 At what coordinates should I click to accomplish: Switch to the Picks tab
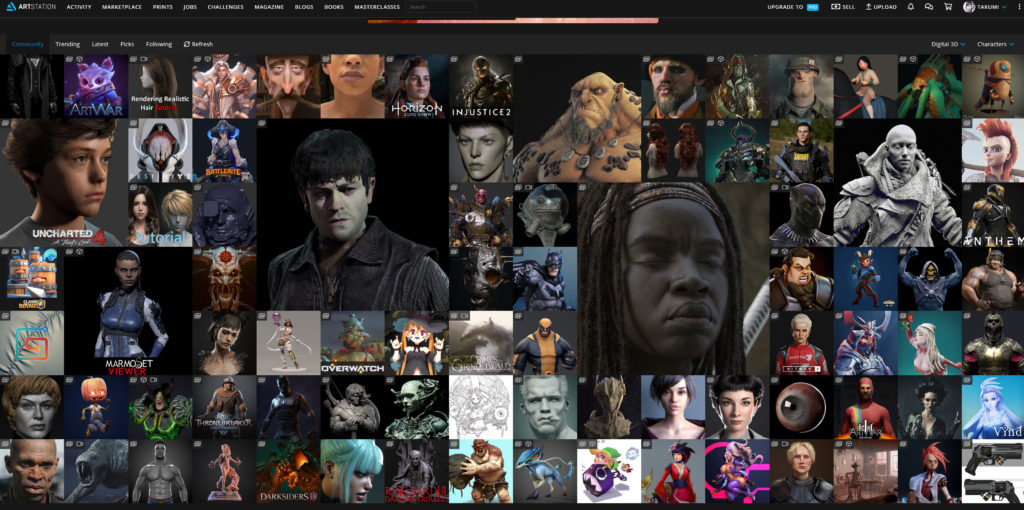(127, 44)
